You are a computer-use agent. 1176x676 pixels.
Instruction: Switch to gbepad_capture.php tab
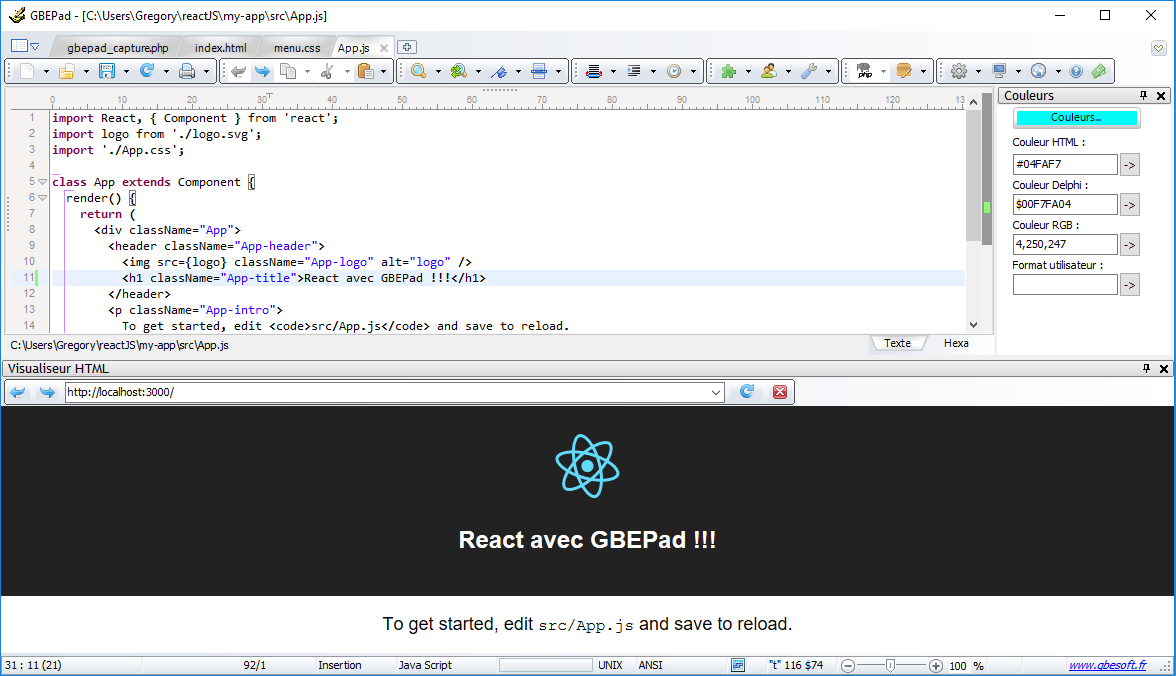point(118,48)
